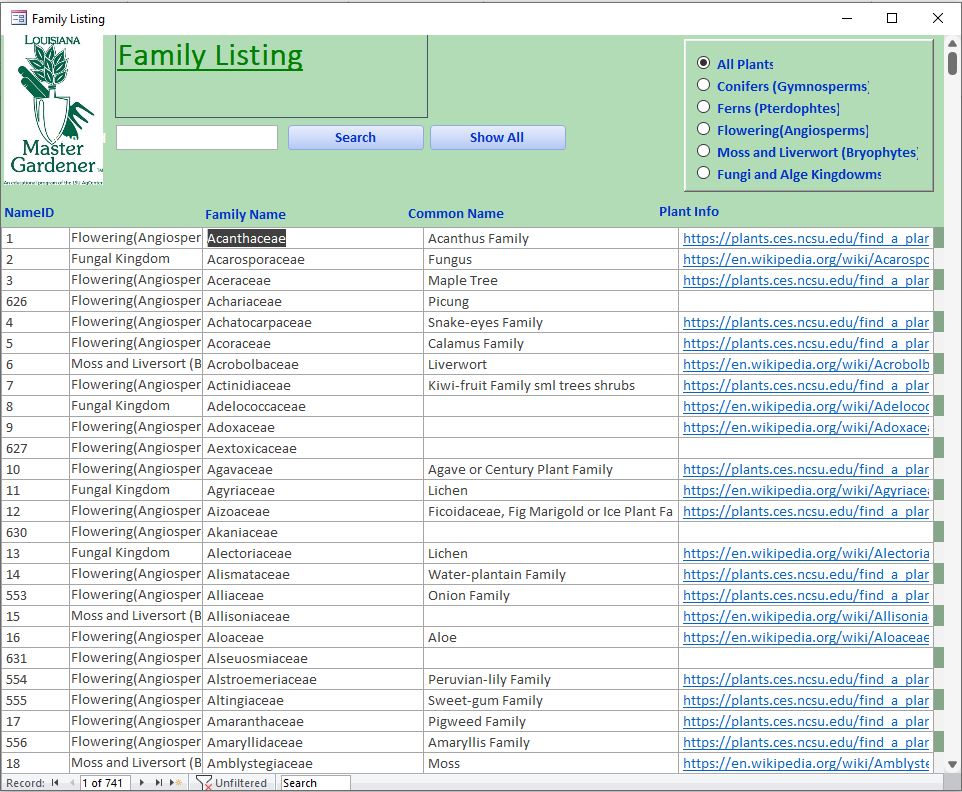962x792 pixels.
Task: Open the Adoxaceae Wikipedia link
Action: [x=806, y=427]
